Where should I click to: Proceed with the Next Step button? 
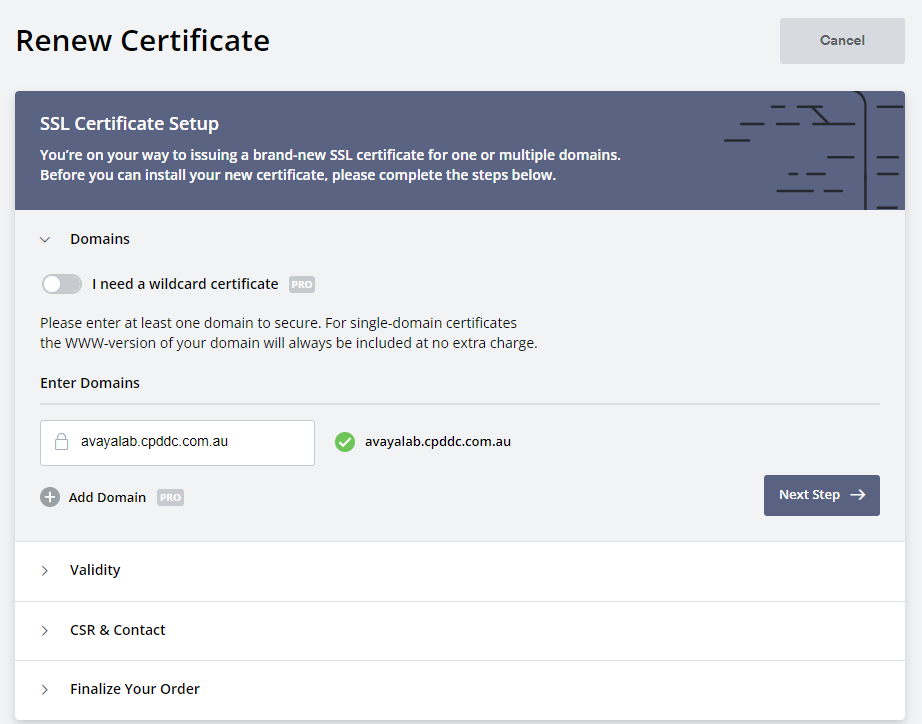[821, 495]
